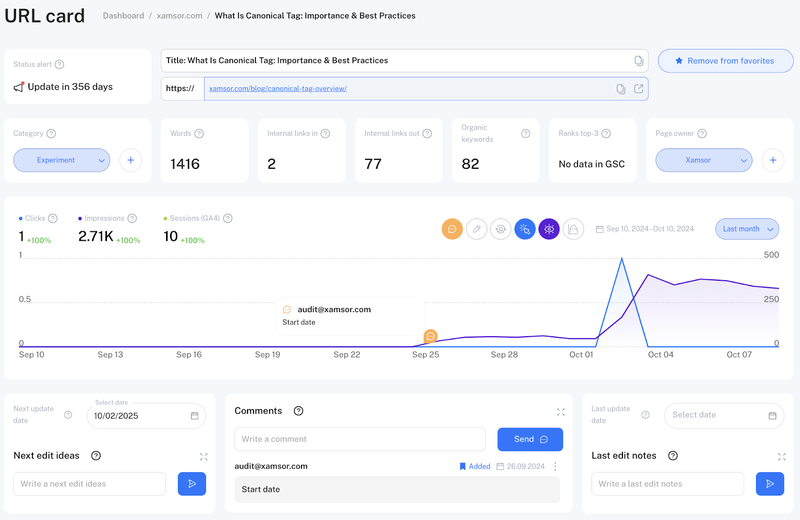
Task: Expand the Comments panel
Action: pyautogui.click(x=561, y=412)
